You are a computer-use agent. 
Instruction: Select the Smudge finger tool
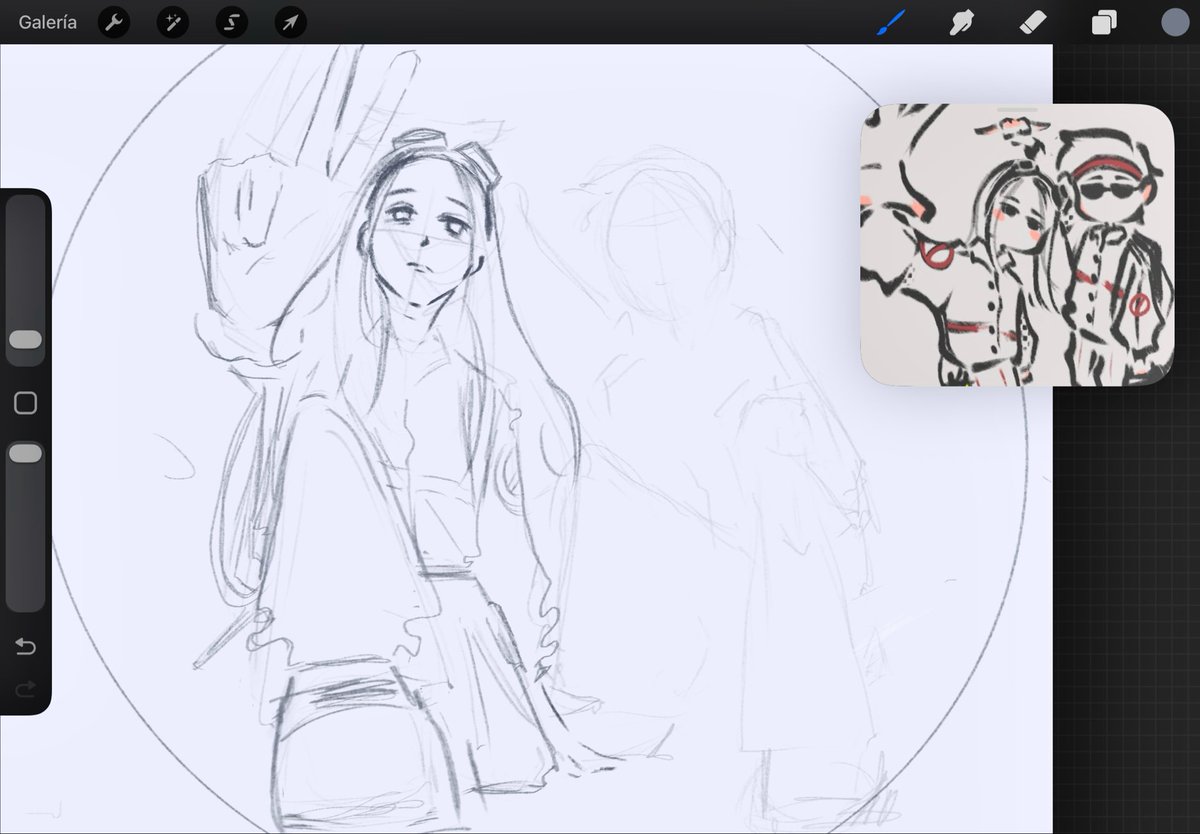point(961,23)
